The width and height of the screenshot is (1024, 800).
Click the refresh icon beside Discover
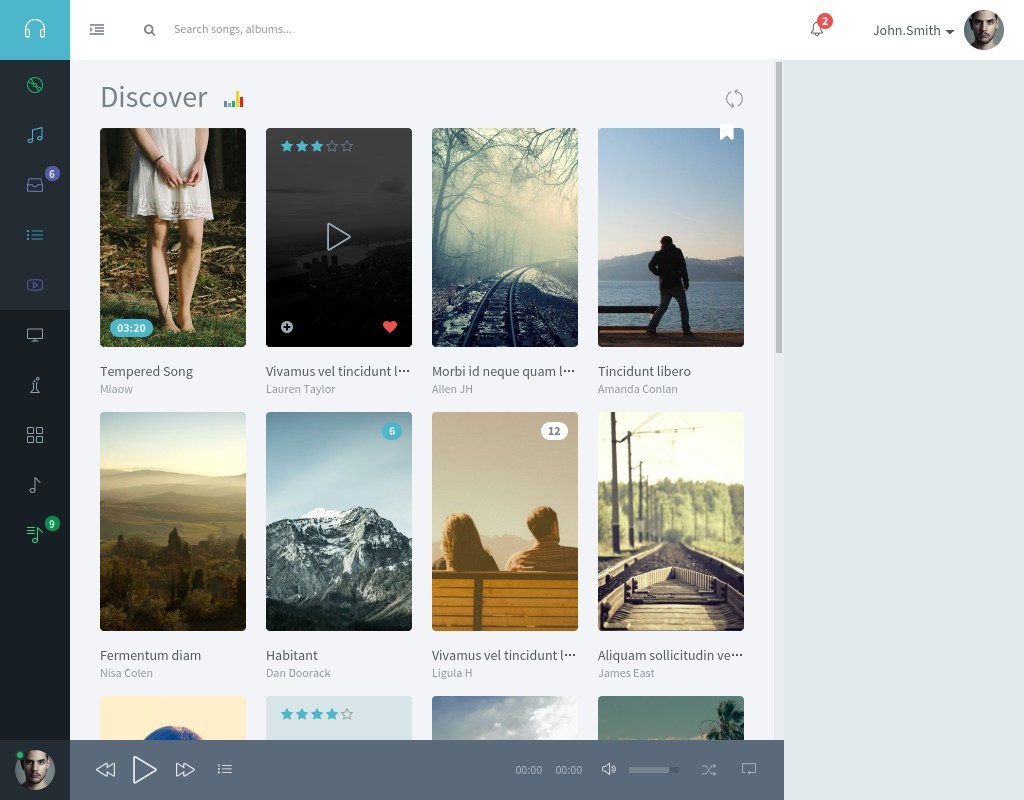click(734, 98)
